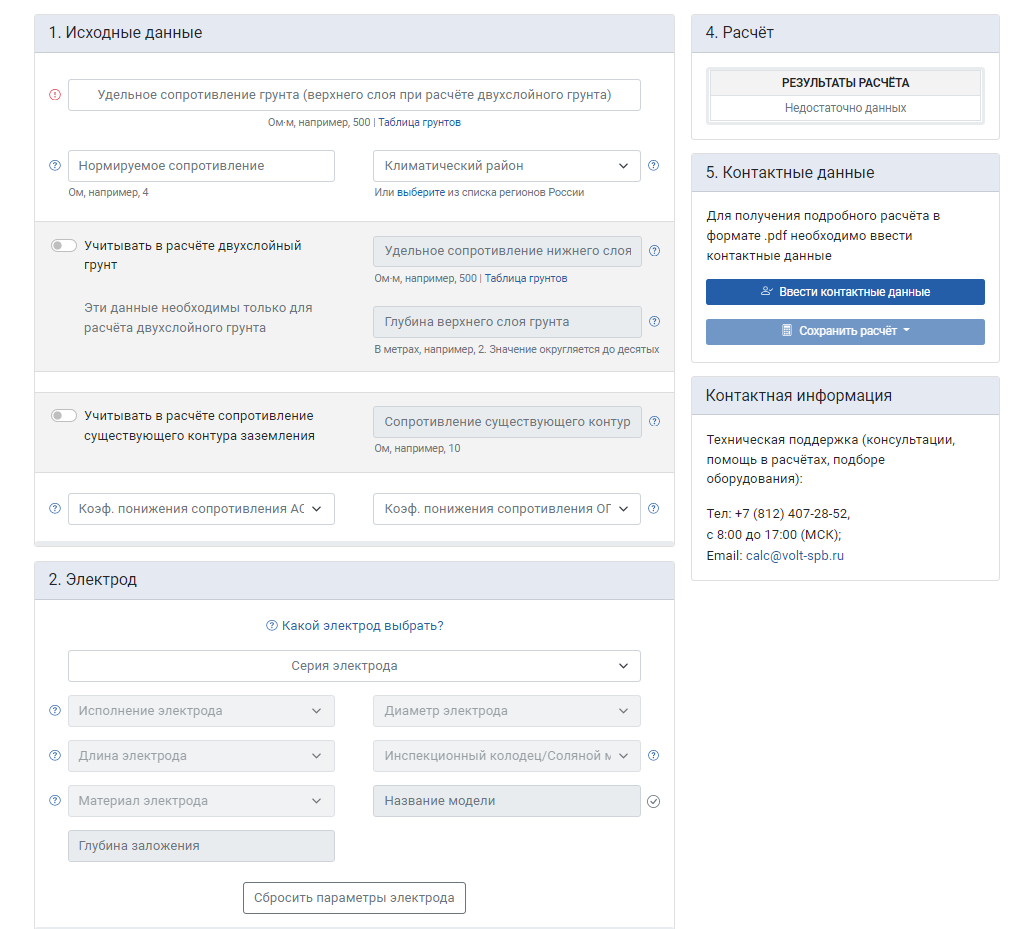The width and height of the screenshot is (1021, 929).
Task: Enable двухслойный грунт calculation toggle
Action: [64, 246]
